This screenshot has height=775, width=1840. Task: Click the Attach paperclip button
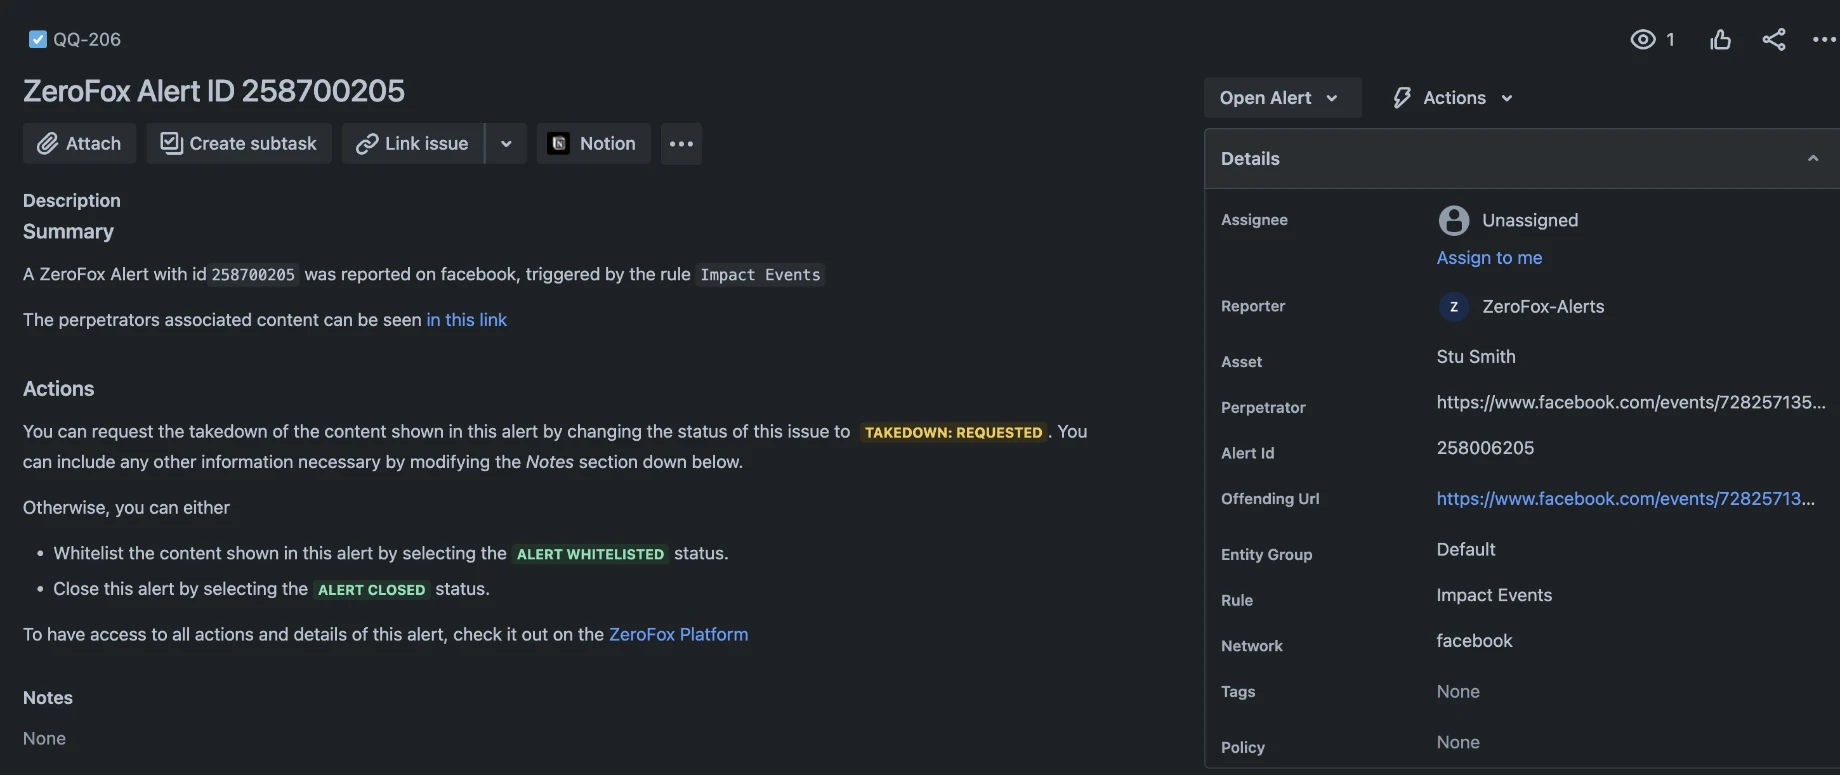pos(79,144)
